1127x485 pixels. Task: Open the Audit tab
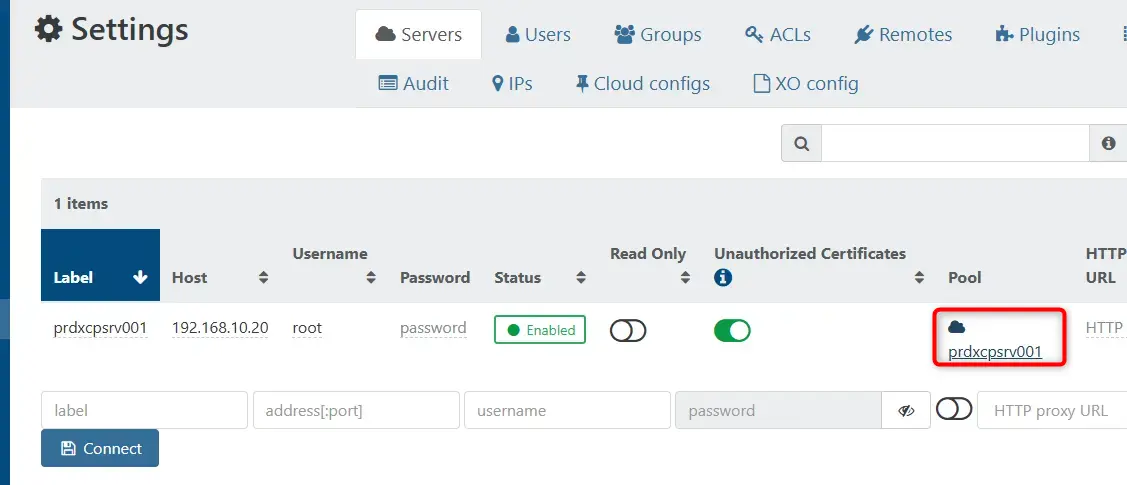tap(413, 84)
